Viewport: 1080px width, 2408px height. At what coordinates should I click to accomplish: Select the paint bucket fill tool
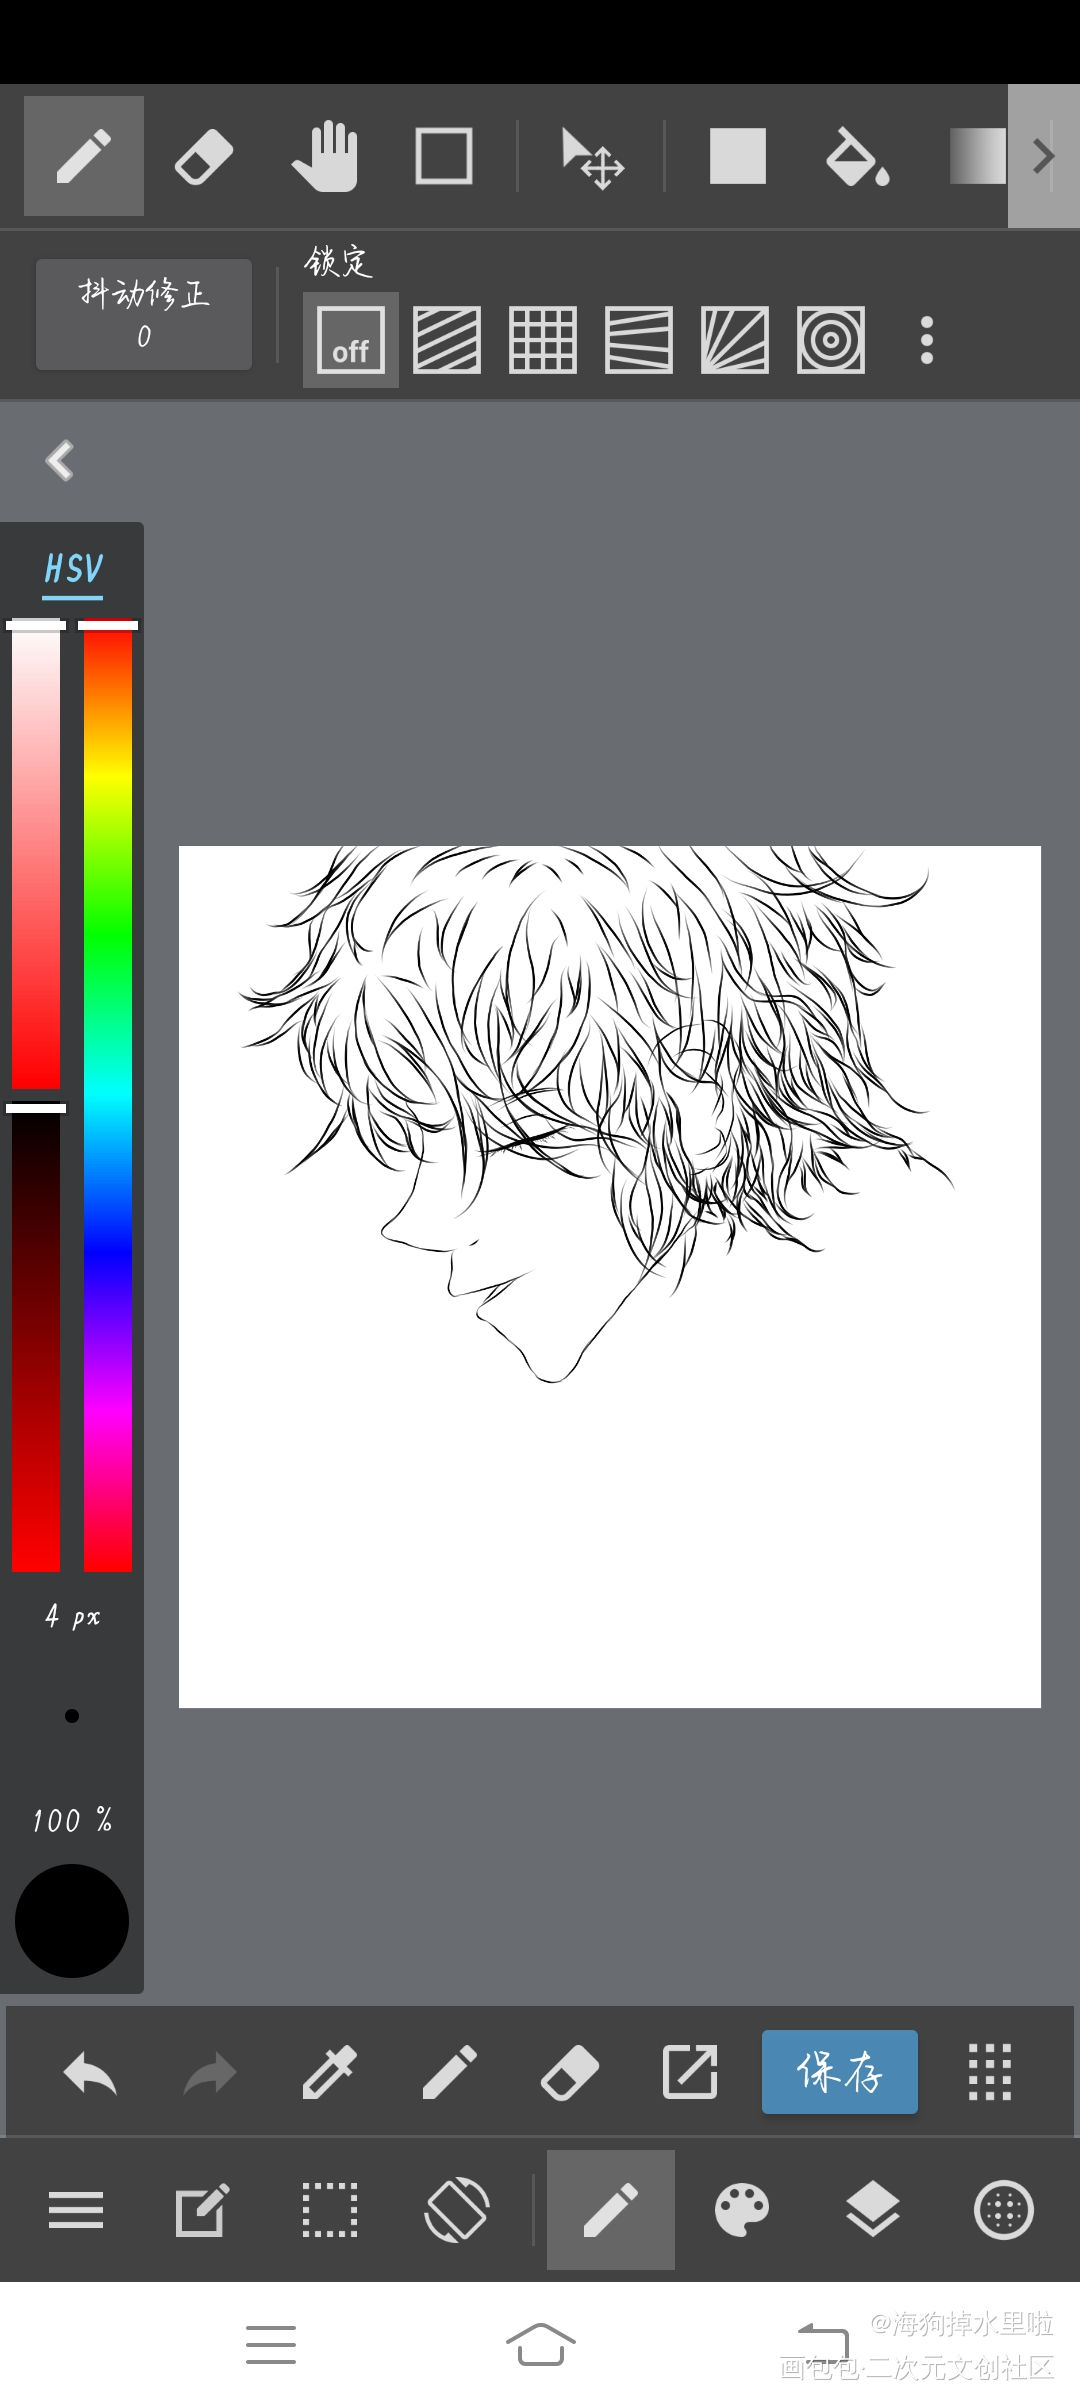[x=857, y=157]
